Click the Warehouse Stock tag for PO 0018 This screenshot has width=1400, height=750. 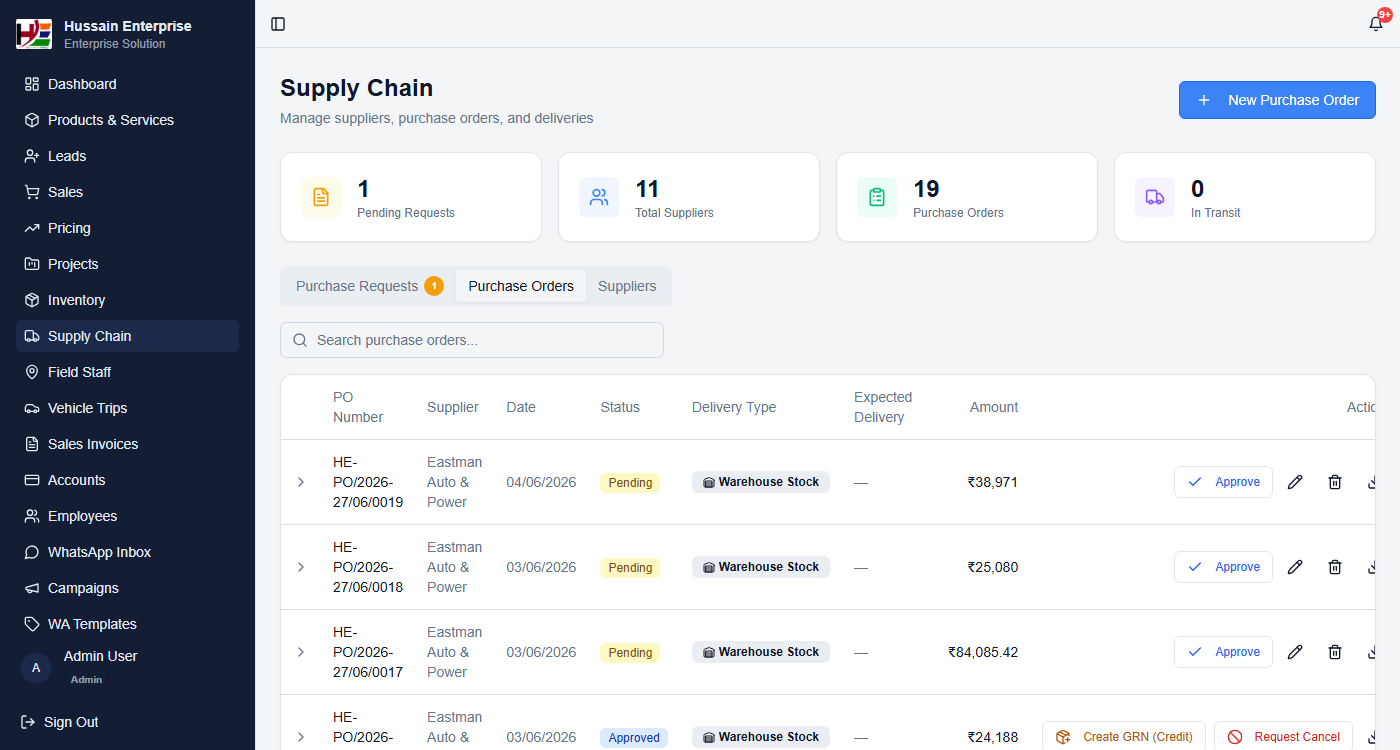pos(761,567)
